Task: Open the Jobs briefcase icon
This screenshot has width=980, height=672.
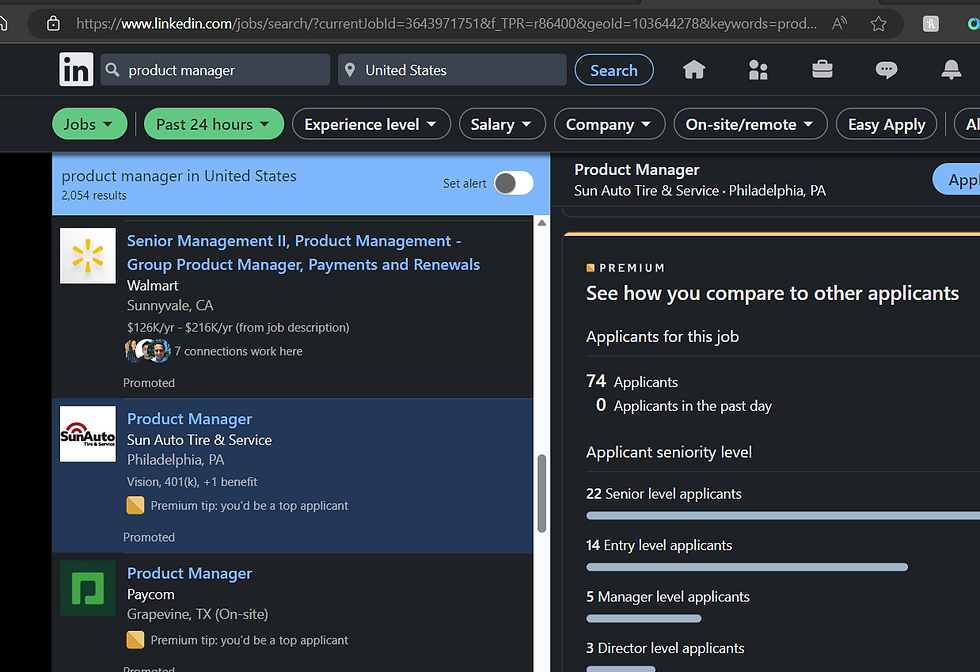Action: [x=822, y=70]
